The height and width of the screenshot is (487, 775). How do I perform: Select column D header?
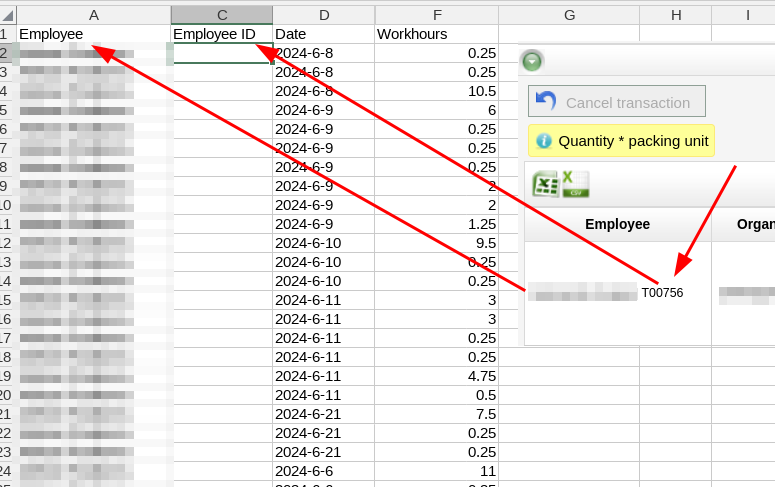(324, 15)
